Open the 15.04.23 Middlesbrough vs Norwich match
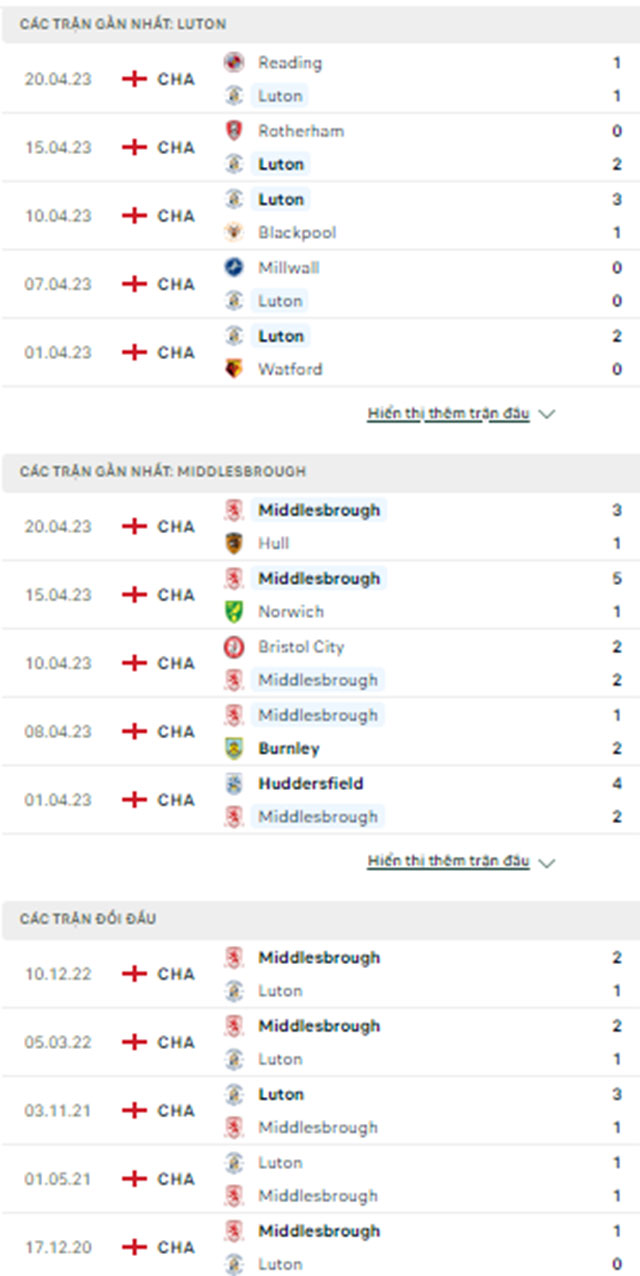Screen dimensions: 640x1276 point(320,595)
